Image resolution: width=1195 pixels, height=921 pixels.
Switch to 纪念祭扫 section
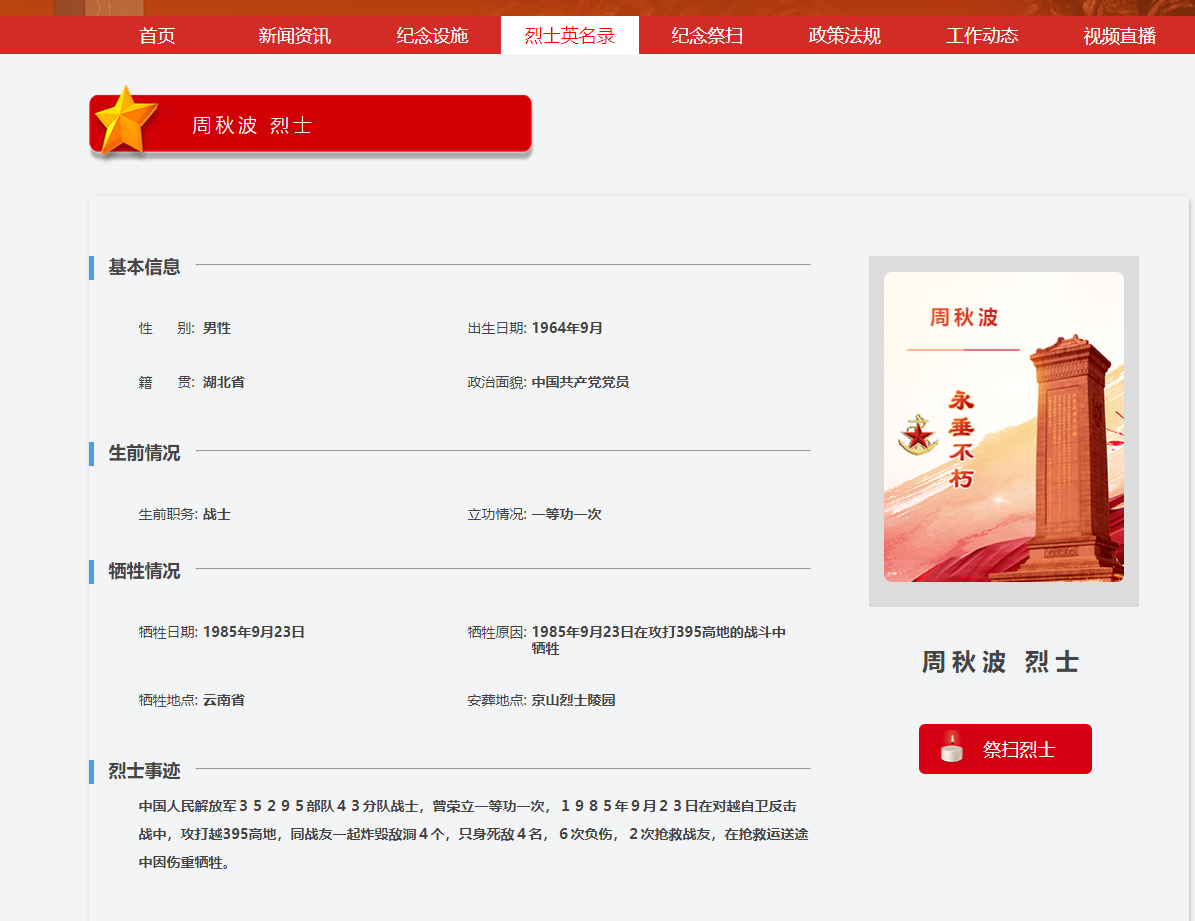point(707,36)
